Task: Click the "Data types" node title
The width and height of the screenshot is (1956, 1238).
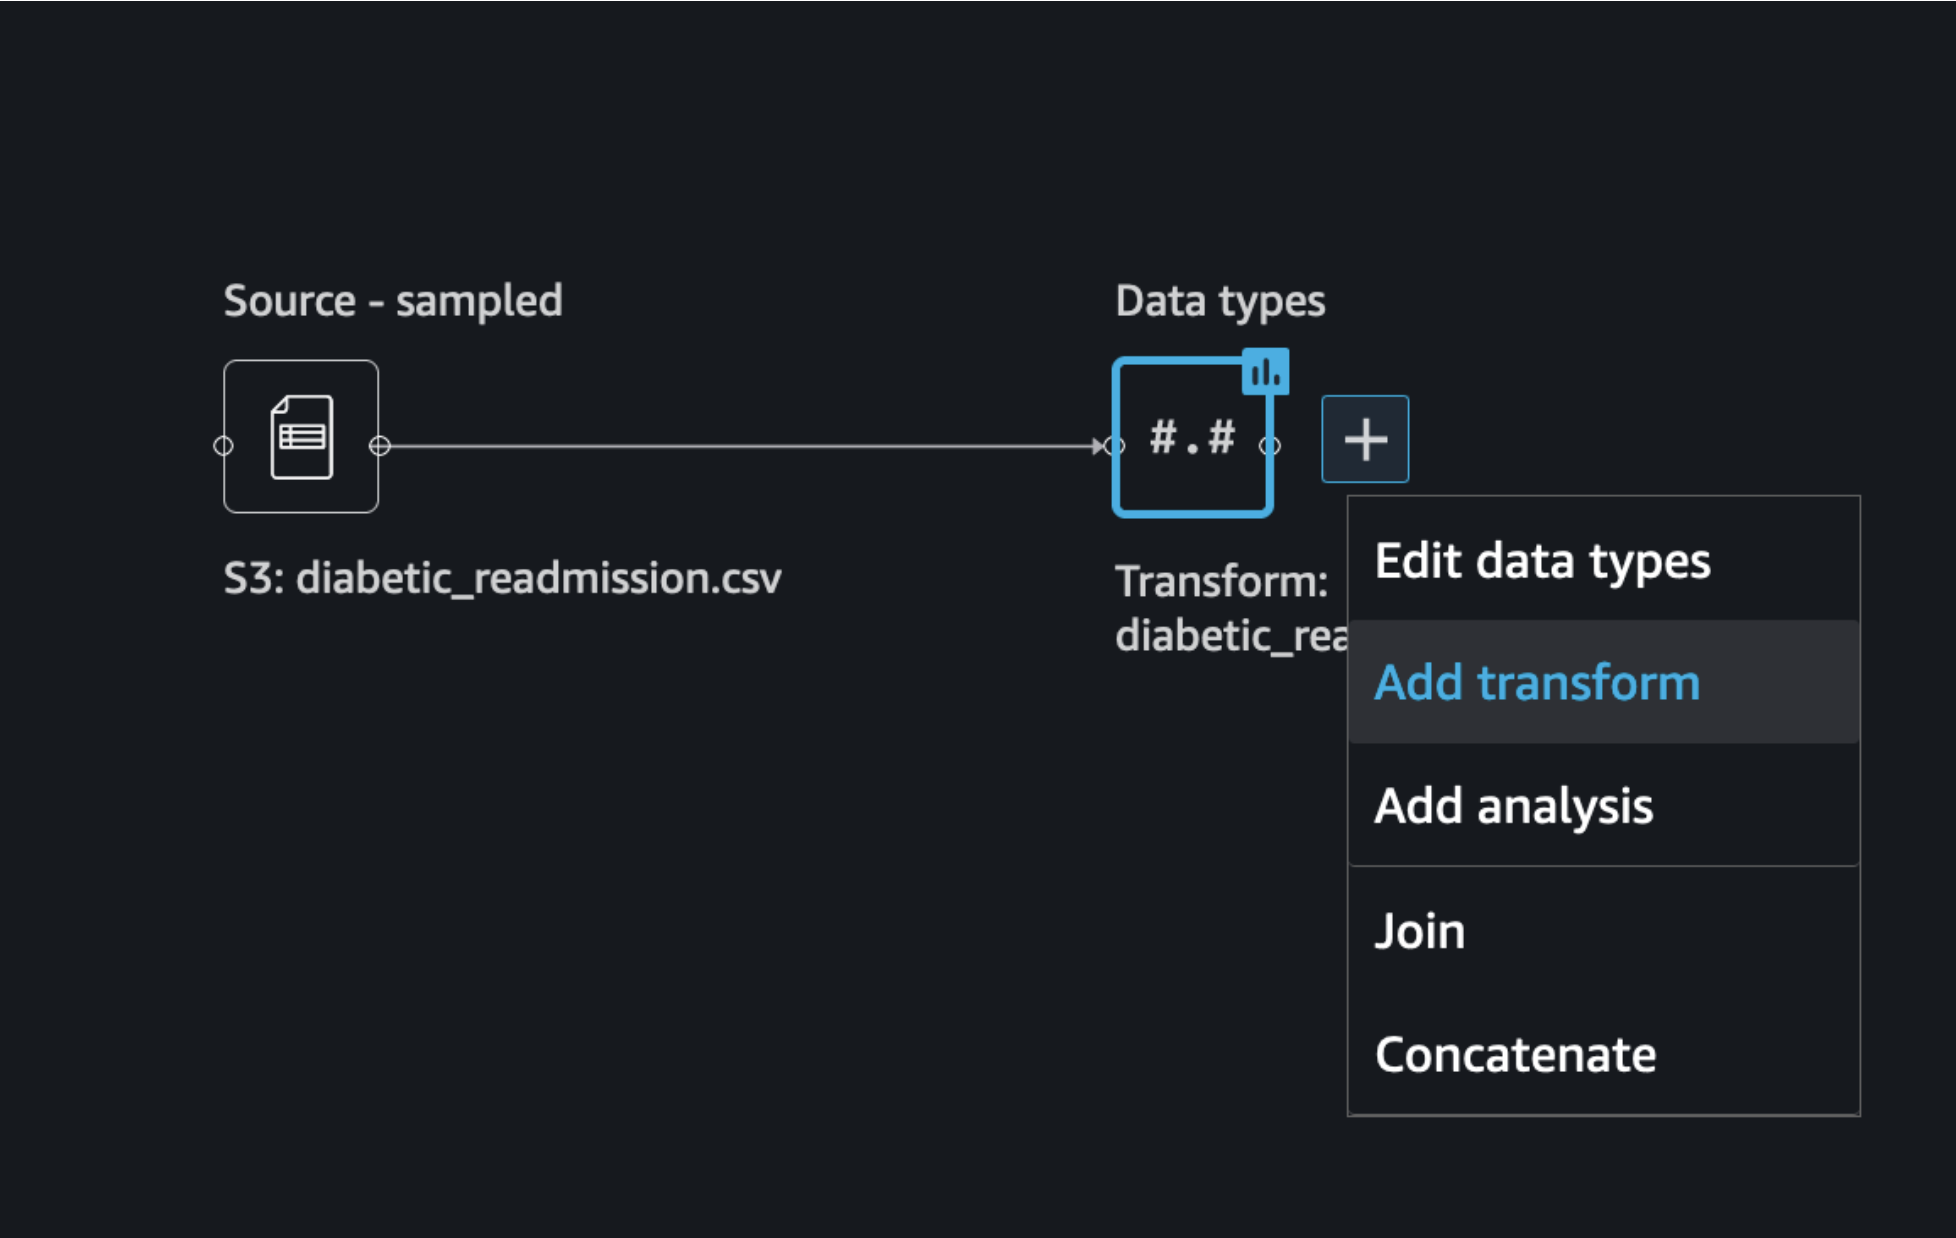Action: 1220,301
